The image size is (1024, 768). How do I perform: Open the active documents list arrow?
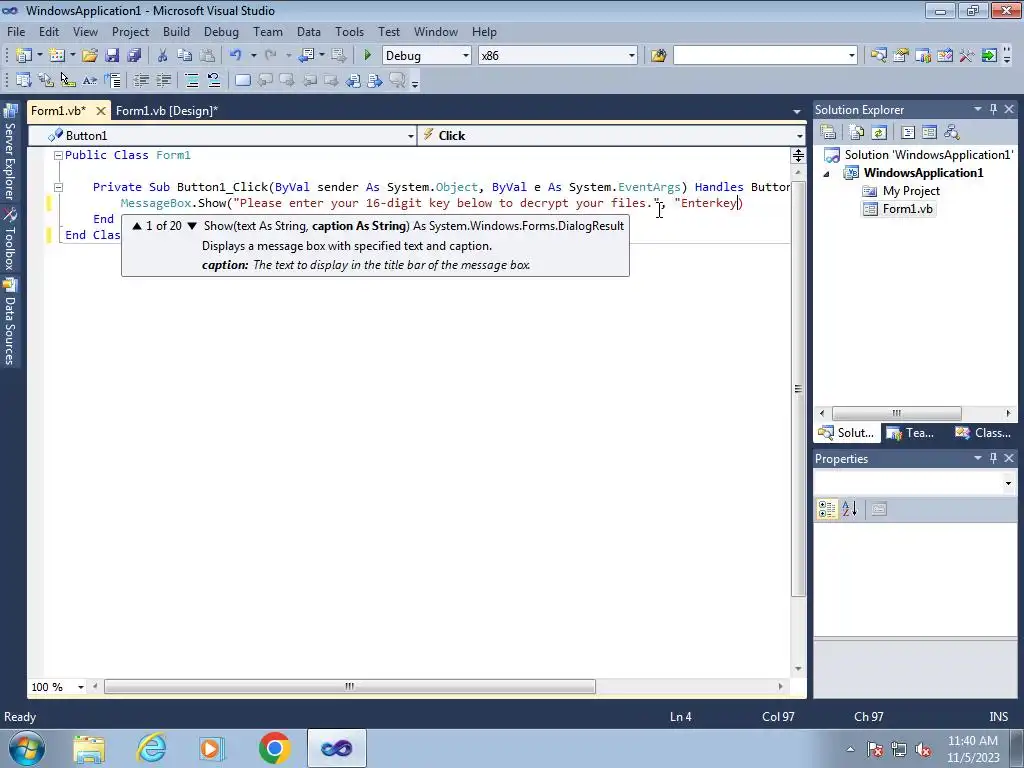coord(797,112)
